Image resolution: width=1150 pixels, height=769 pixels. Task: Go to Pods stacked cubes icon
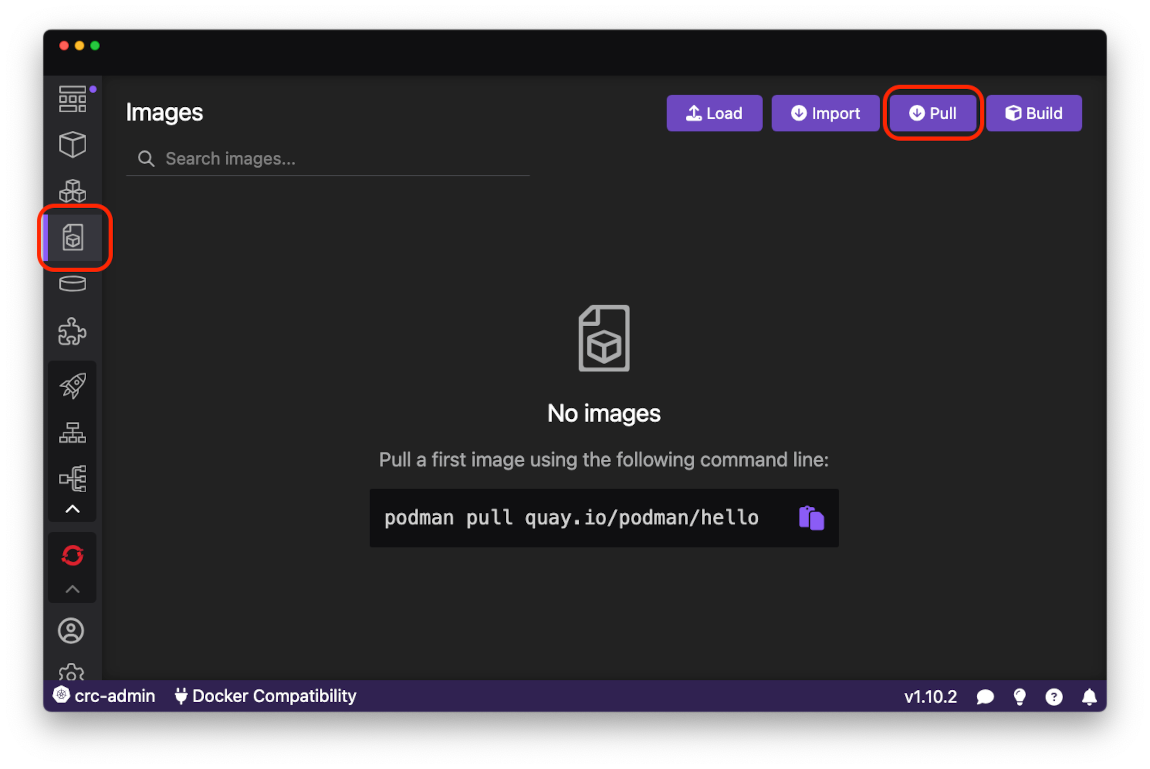[72, 191]
